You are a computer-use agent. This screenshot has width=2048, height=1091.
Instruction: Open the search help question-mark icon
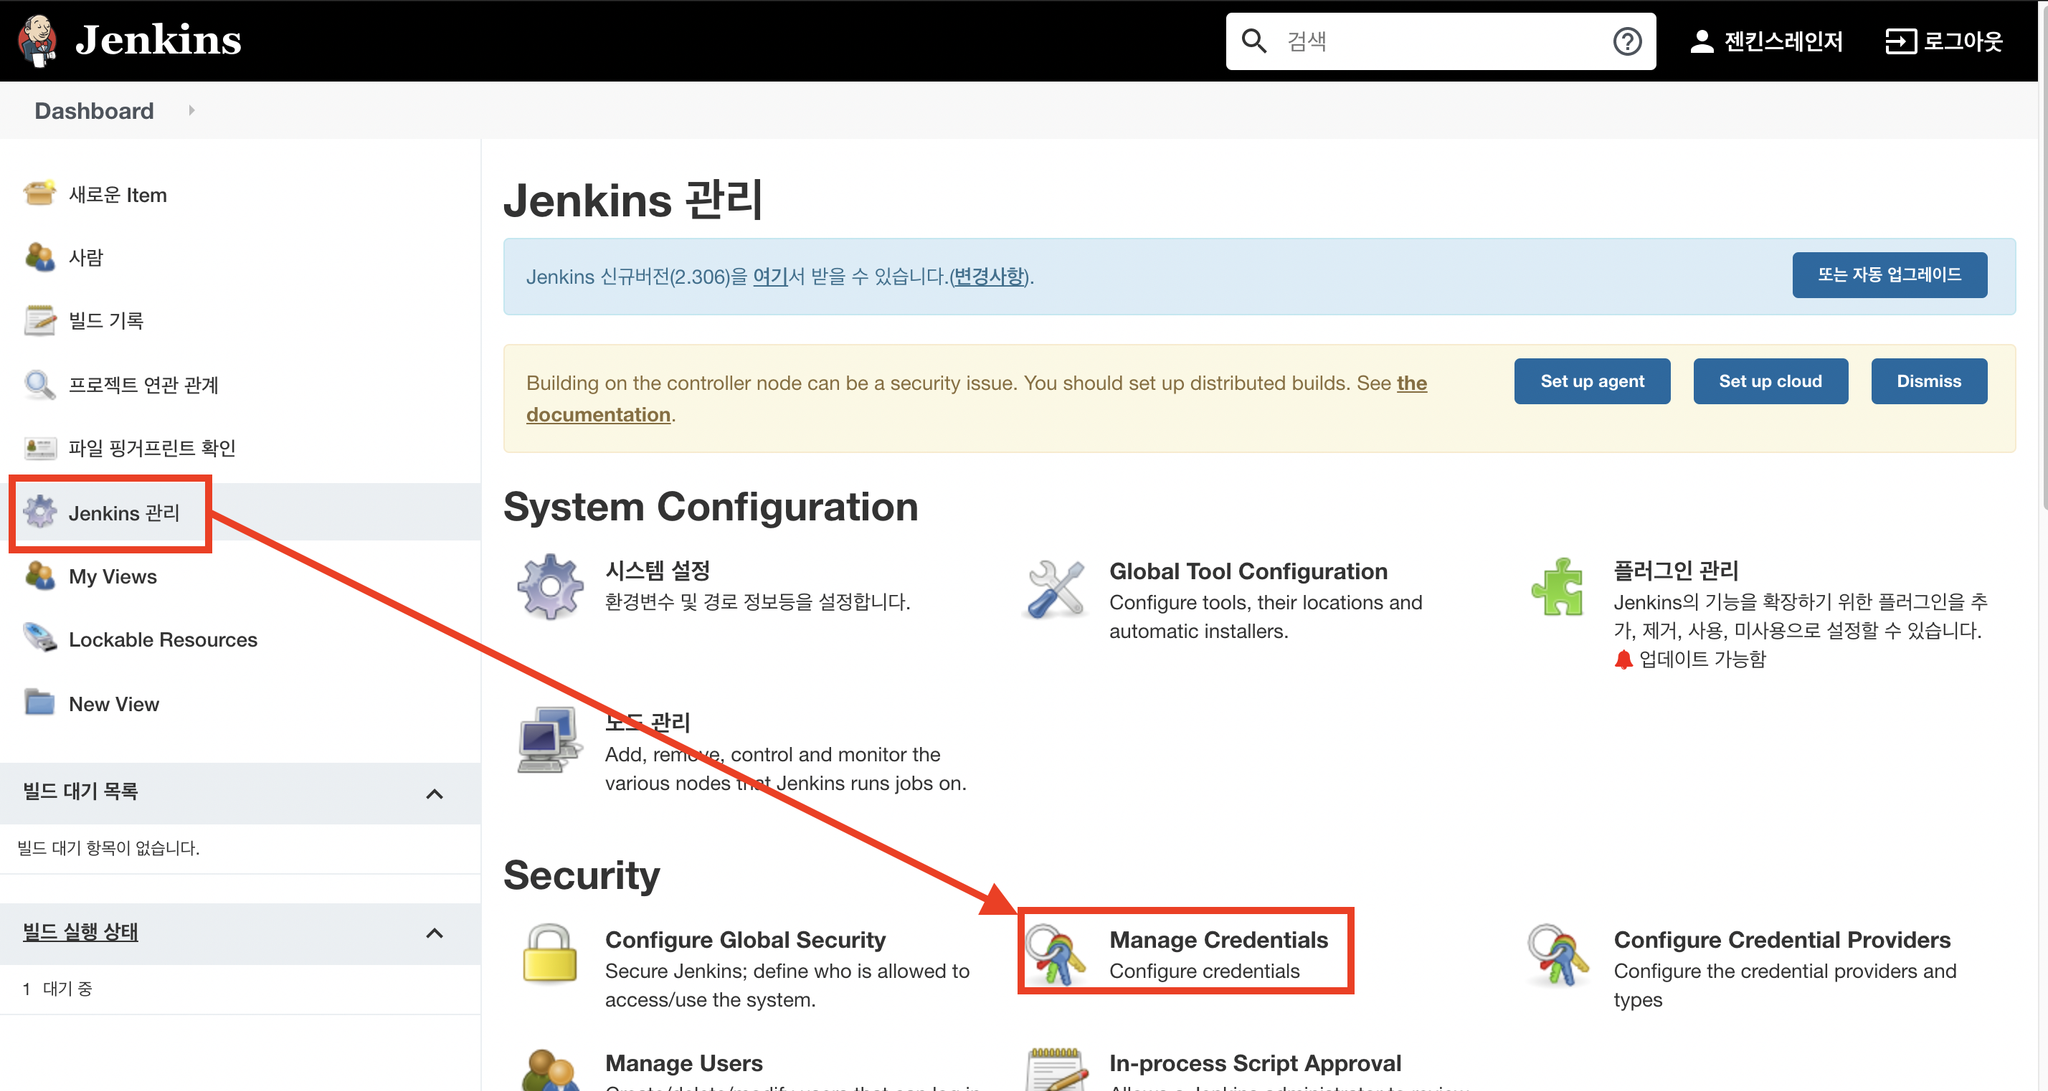(1627, 41)
